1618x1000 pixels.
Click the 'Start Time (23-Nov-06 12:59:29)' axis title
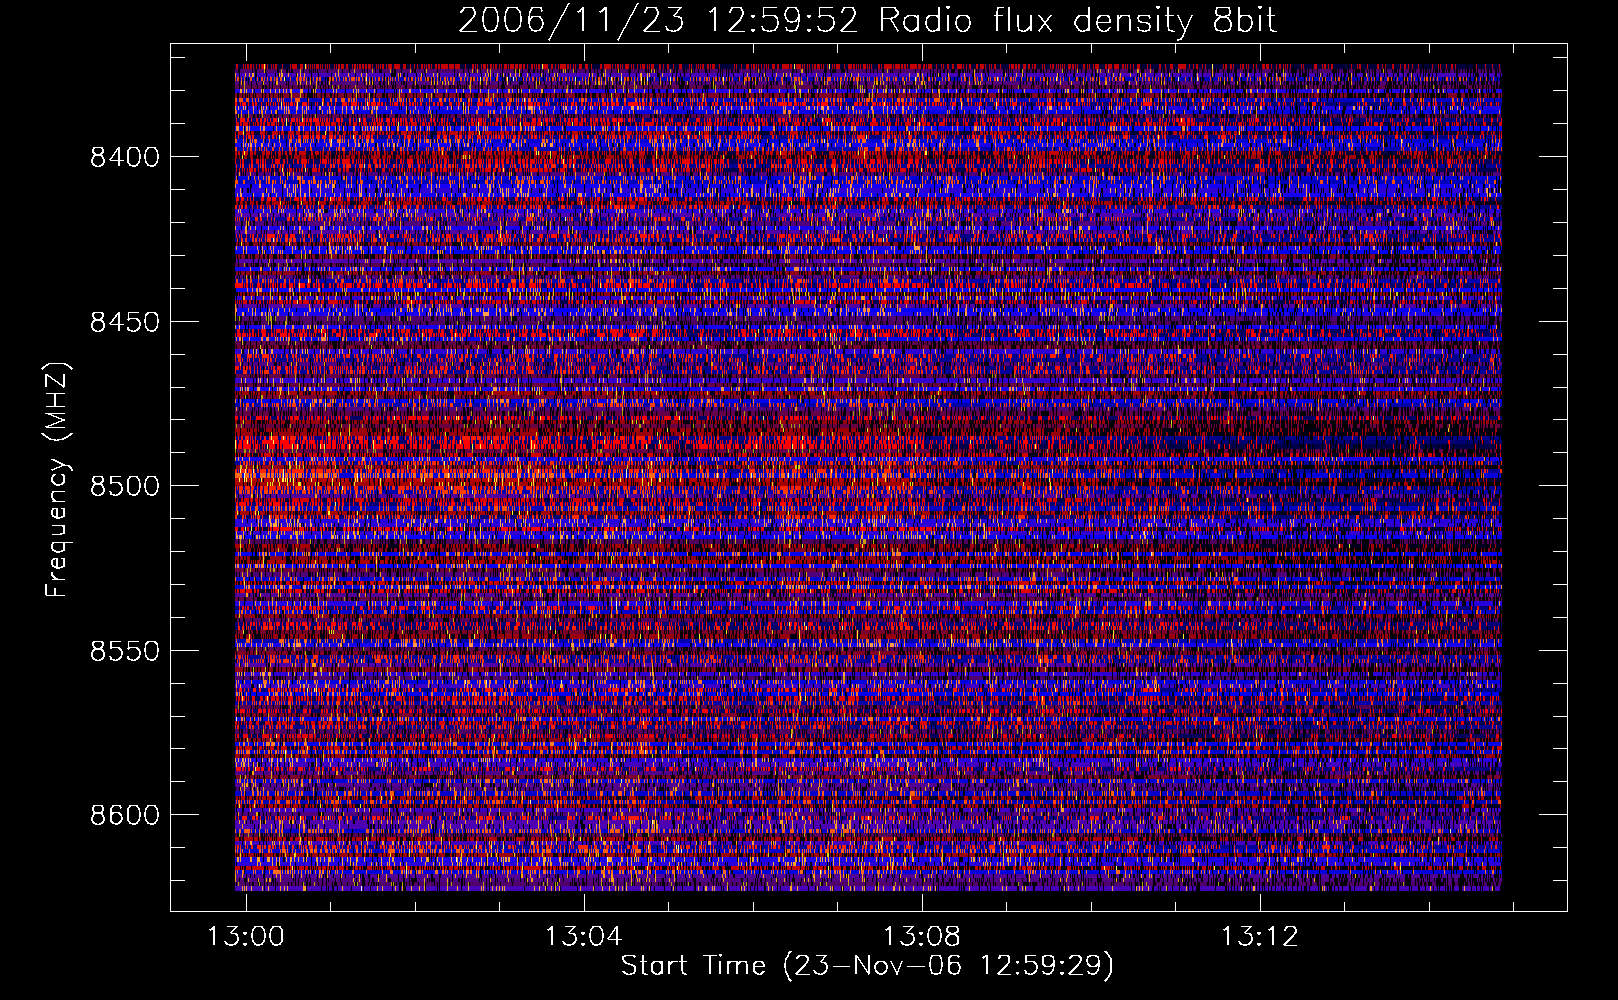[x=867, y=966]
